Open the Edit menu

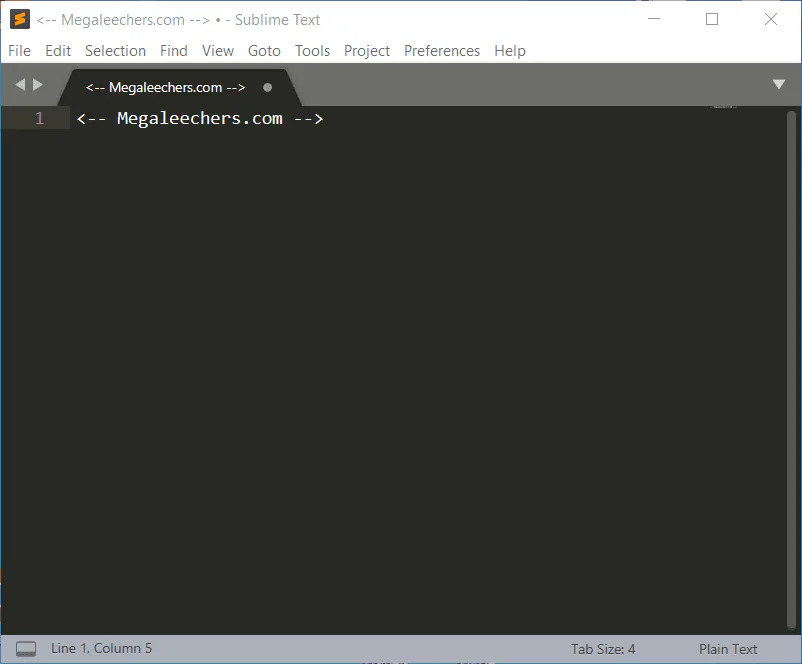point(58,51)
